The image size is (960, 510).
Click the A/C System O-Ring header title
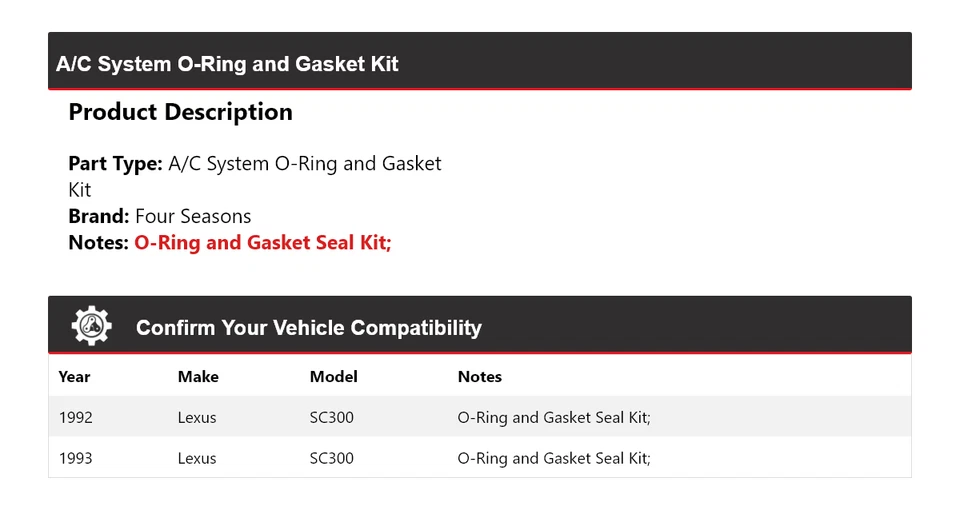coord(227,64)
